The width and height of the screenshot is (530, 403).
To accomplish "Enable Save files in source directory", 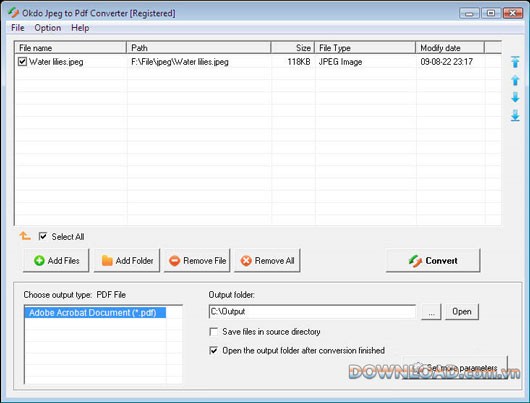I will [213, 332].
